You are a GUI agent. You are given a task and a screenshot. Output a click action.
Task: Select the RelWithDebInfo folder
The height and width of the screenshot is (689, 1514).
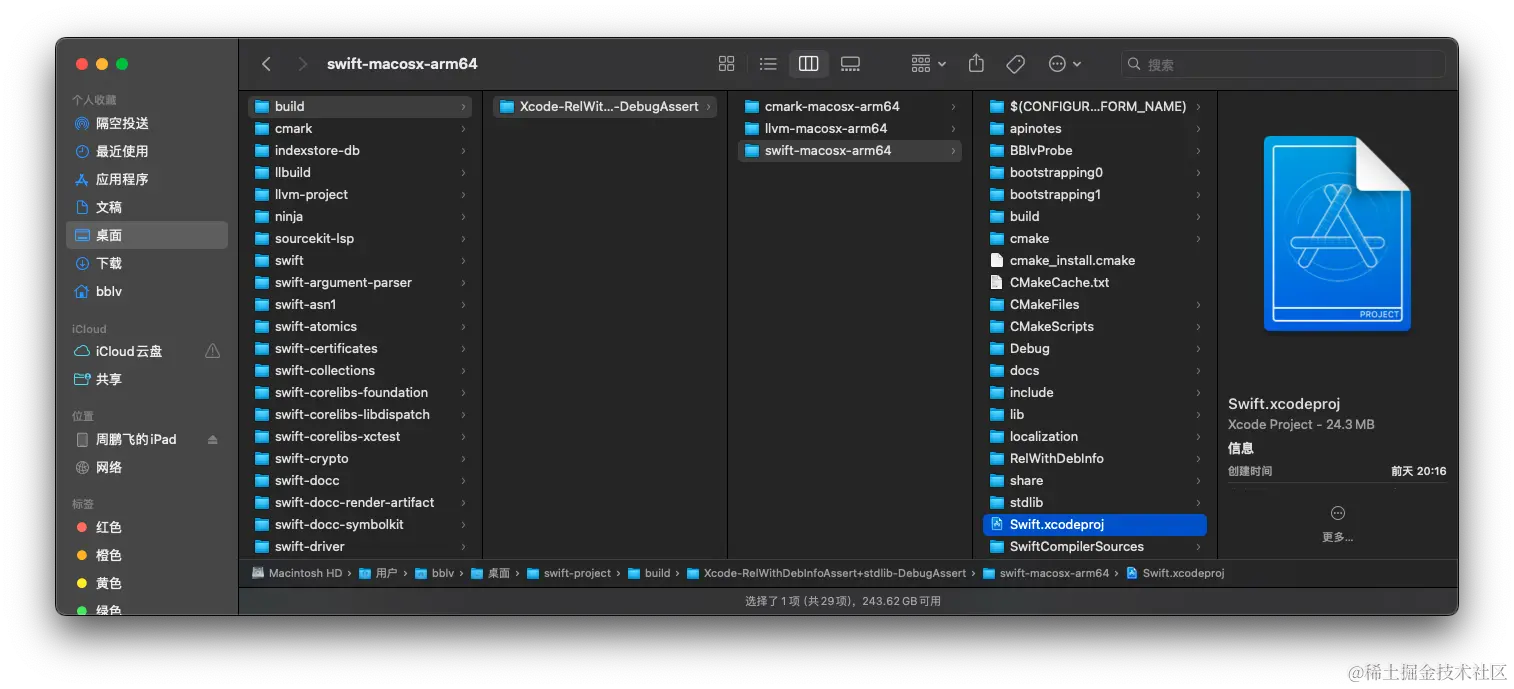point(1095,458)
